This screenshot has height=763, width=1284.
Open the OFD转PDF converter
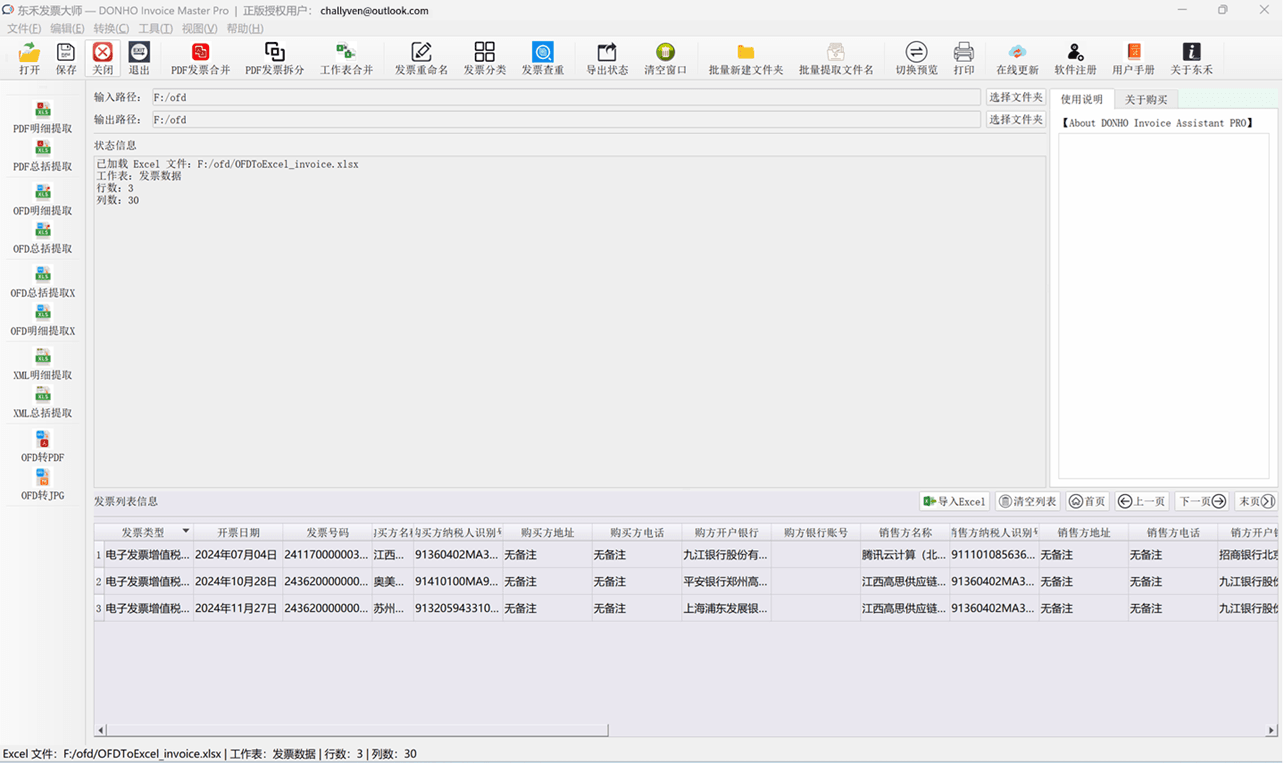coord(43,447)
